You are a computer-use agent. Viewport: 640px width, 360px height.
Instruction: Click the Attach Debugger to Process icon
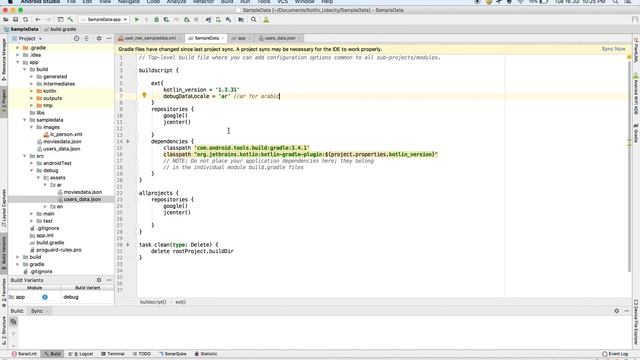click(x=187, y=19)
